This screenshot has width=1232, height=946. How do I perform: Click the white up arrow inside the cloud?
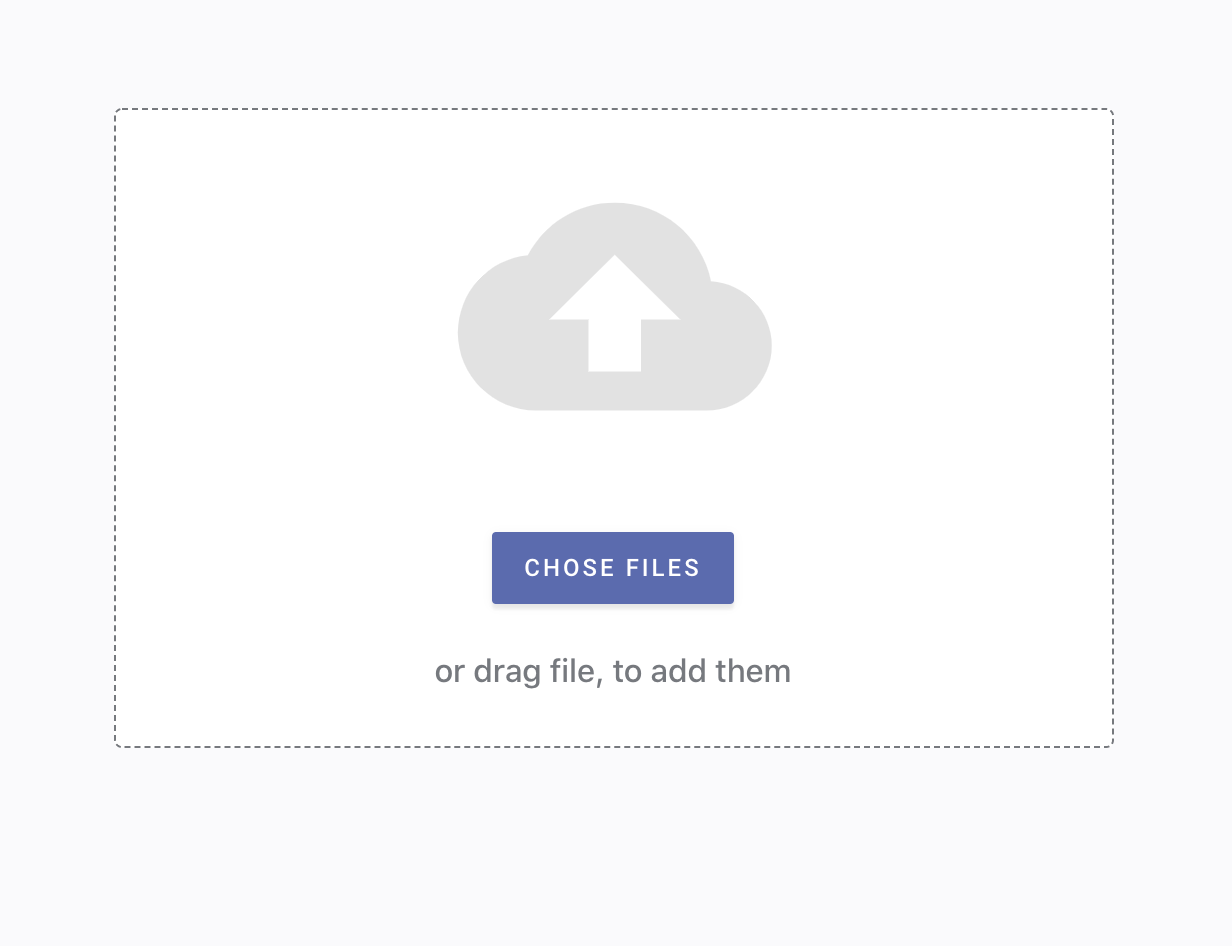614,313
